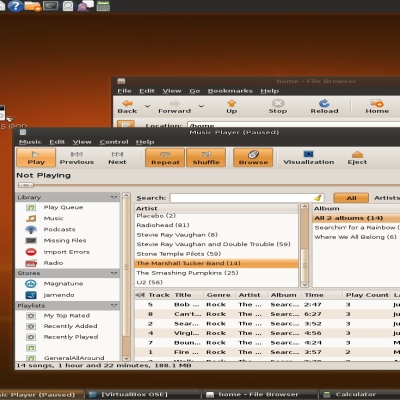The height and width of the screenshot is (400, 400).
Task: Toggle Shuffle mode
Action: [206, 158]
